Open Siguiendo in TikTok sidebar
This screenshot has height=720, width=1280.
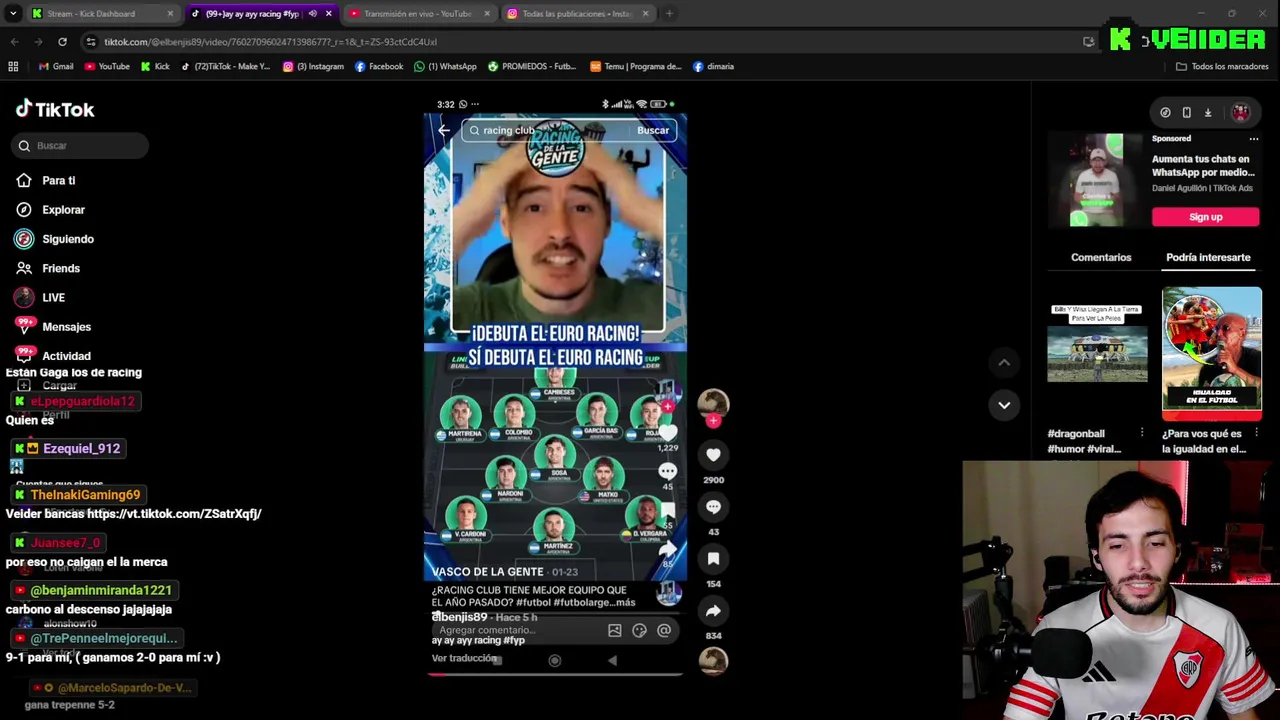[67, 239]
